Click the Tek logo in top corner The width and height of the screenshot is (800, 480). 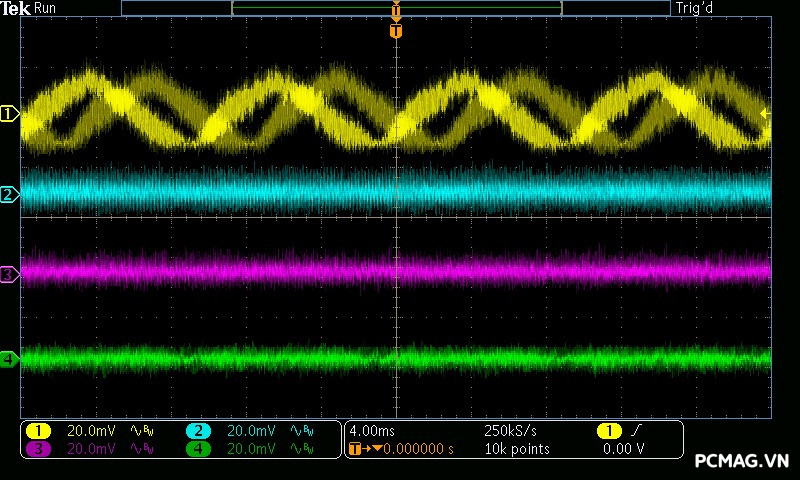coord(16,9)
